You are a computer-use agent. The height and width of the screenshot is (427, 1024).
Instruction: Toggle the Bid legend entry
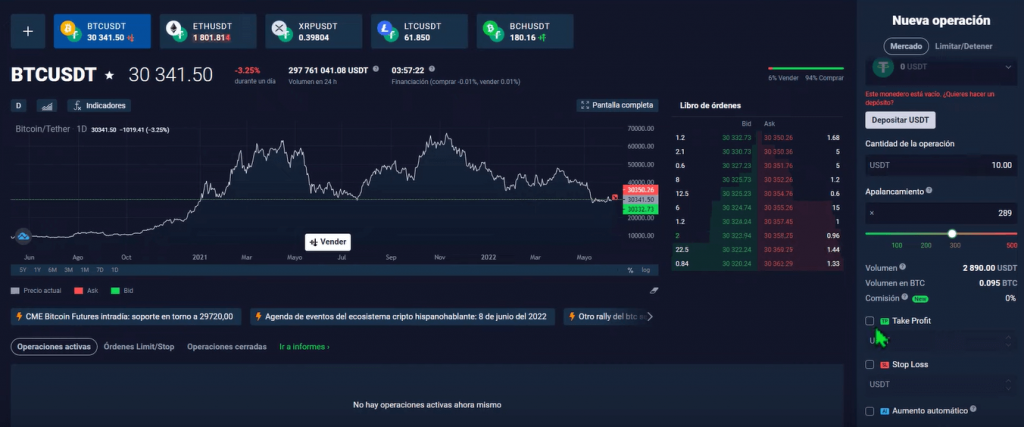click(x=122, y=291)
